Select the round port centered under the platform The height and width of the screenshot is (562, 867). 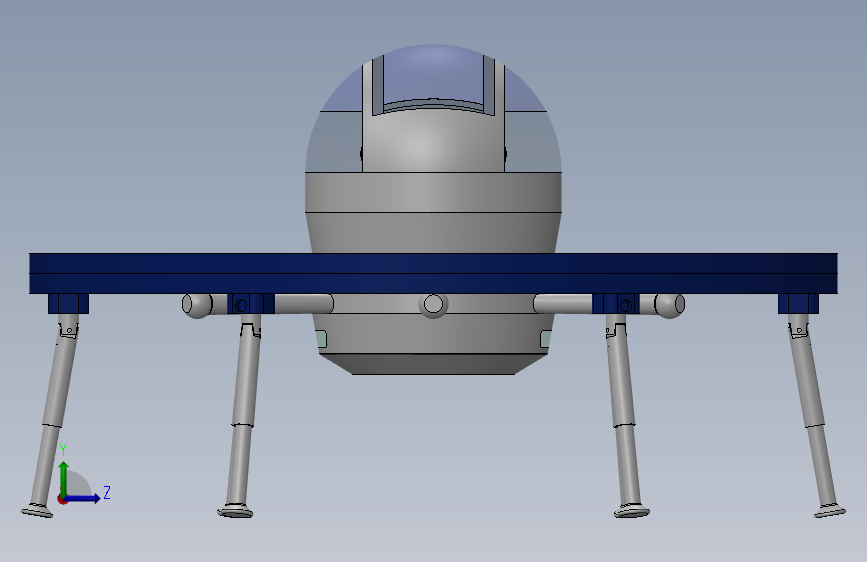pos(434,304)
